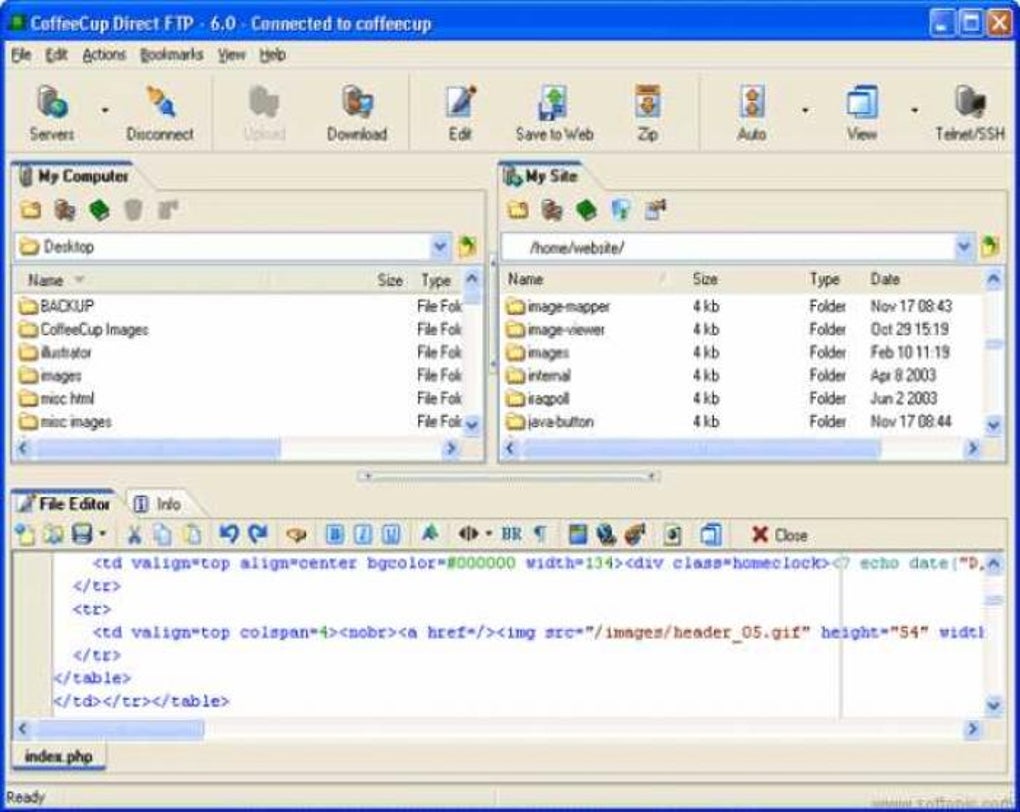Switch to the Info tab

[157, 504]
